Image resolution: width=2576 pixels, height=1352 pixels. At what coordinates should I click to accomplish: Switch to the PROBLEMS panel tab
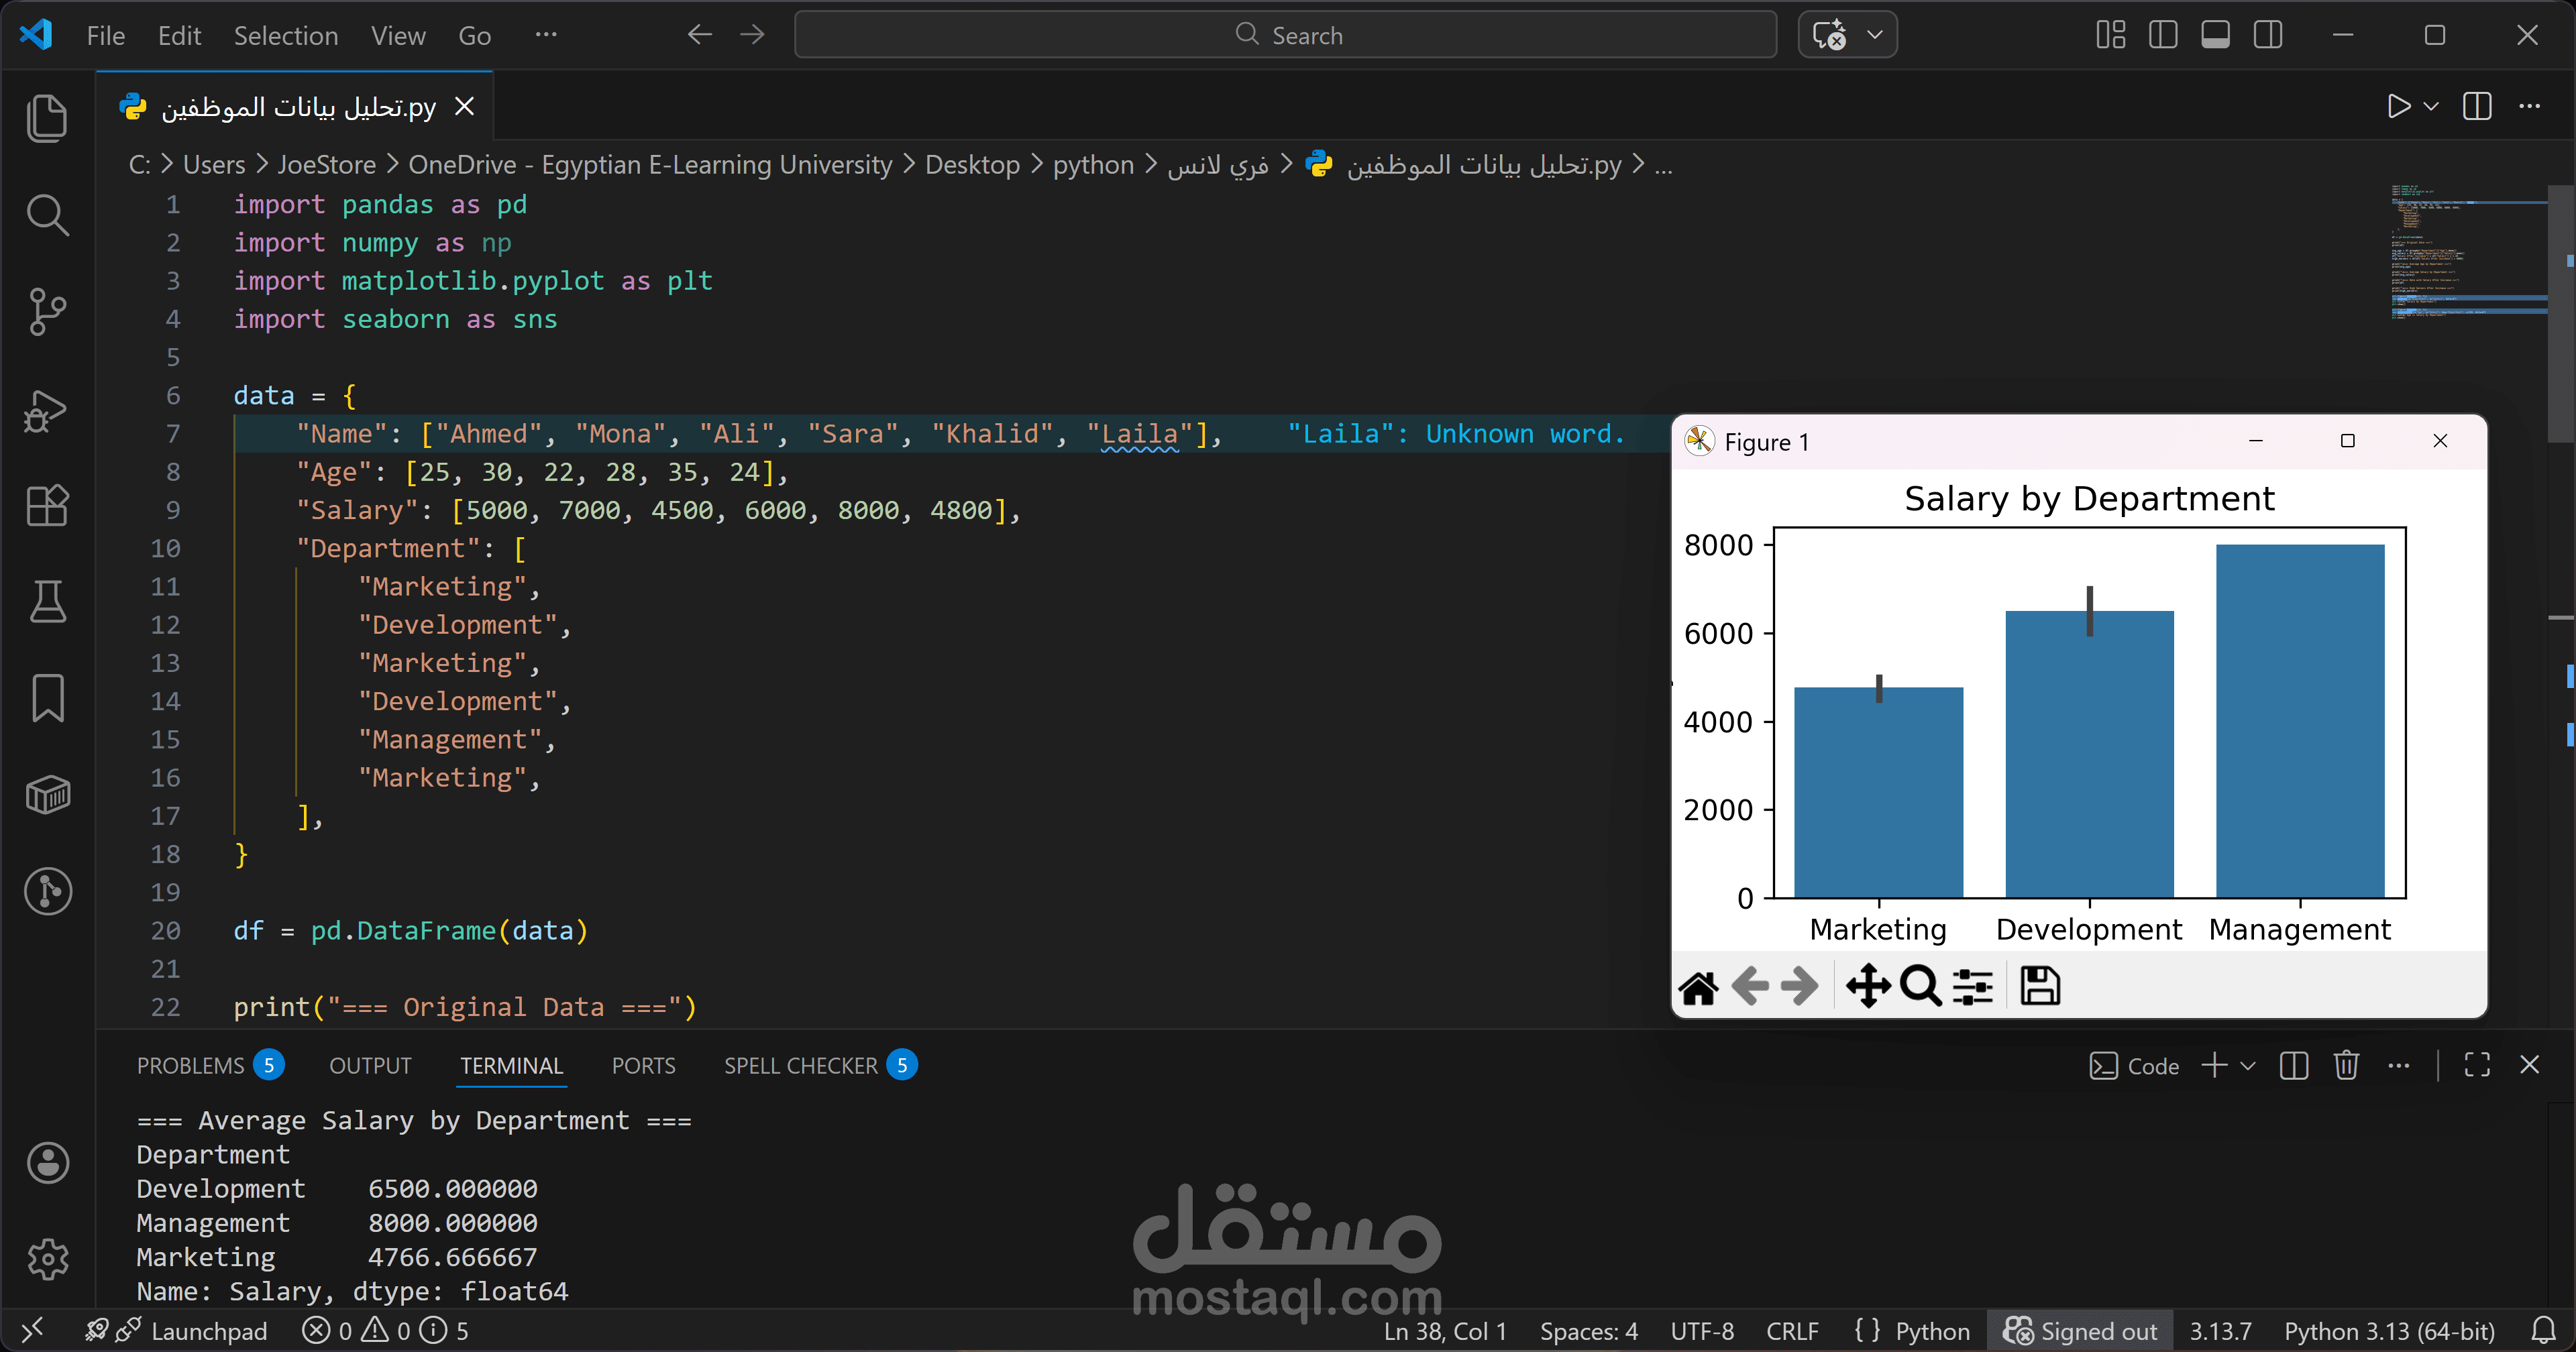pyautogui.click(x=190, y=1066)
